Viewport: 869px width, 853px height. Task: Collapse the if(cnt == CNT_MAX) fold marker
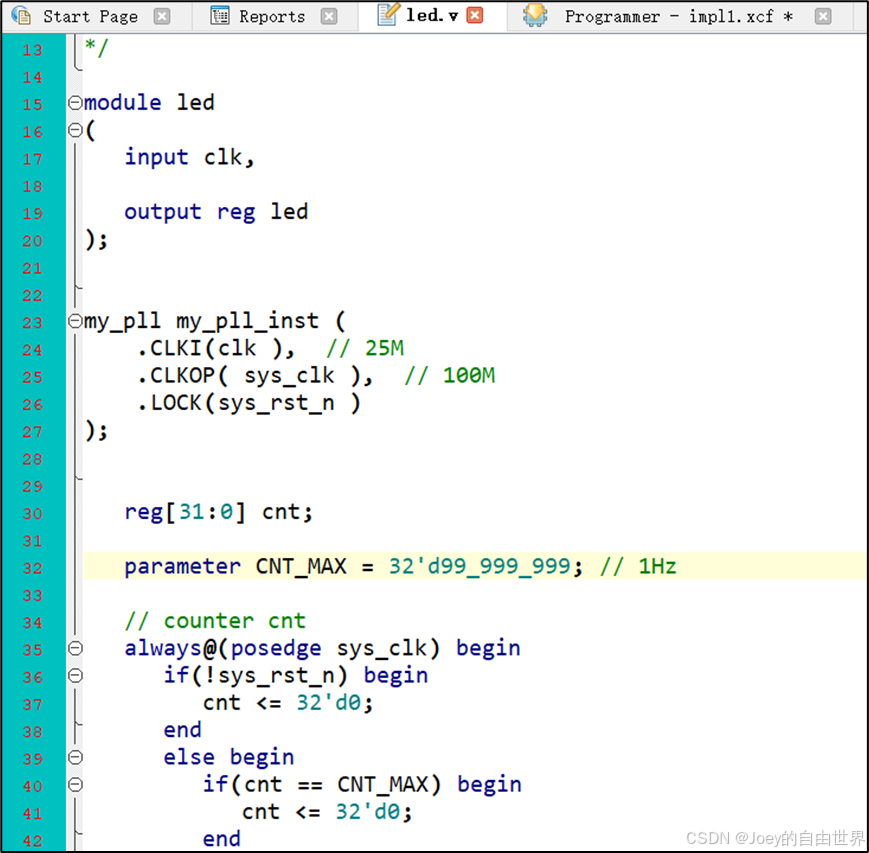point(75,784)
